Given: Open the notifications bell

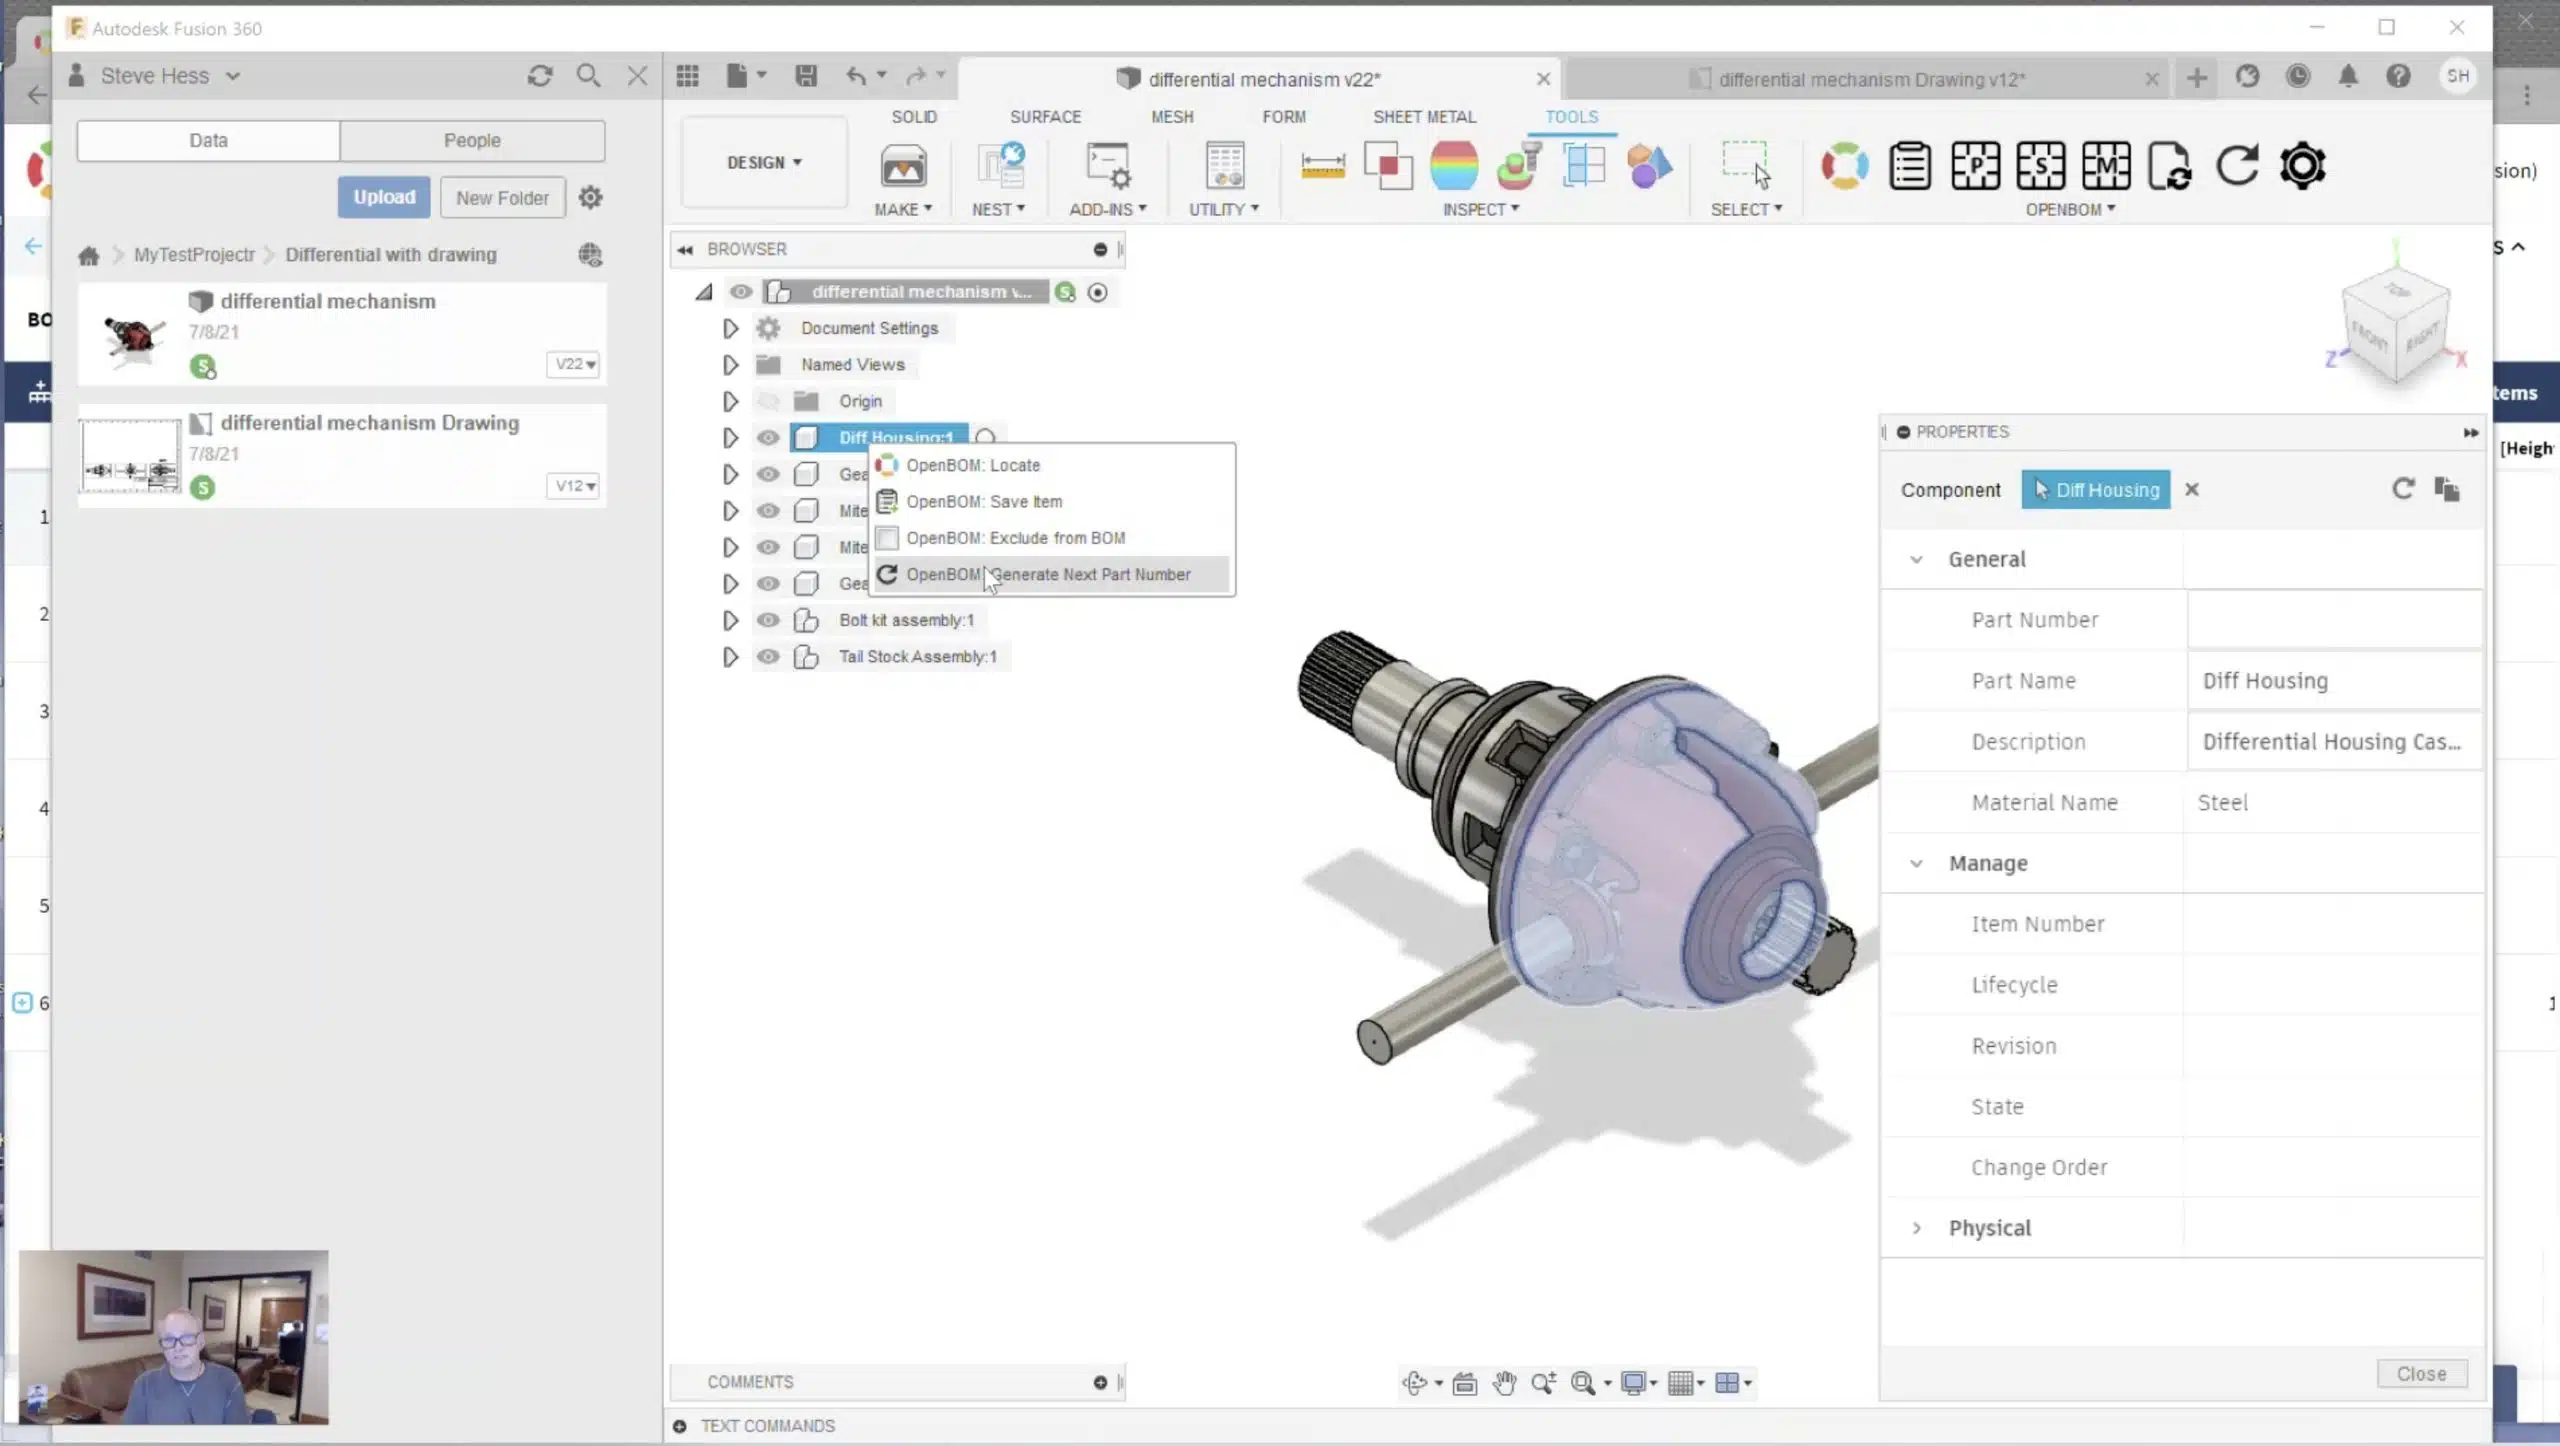Looking at the screenshot, I should coord(2348,76).
